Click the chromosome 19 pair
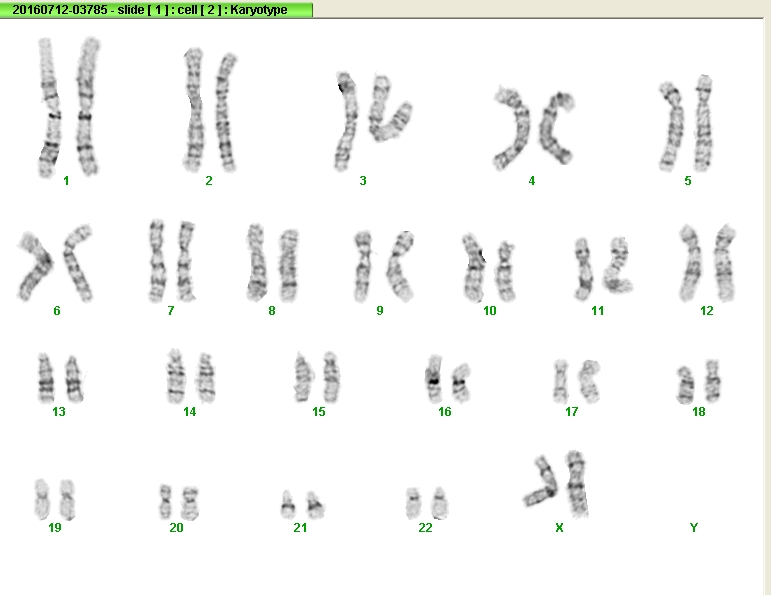Image resolution: width=771 pixels, height=595 pixels. click(55, 499)
